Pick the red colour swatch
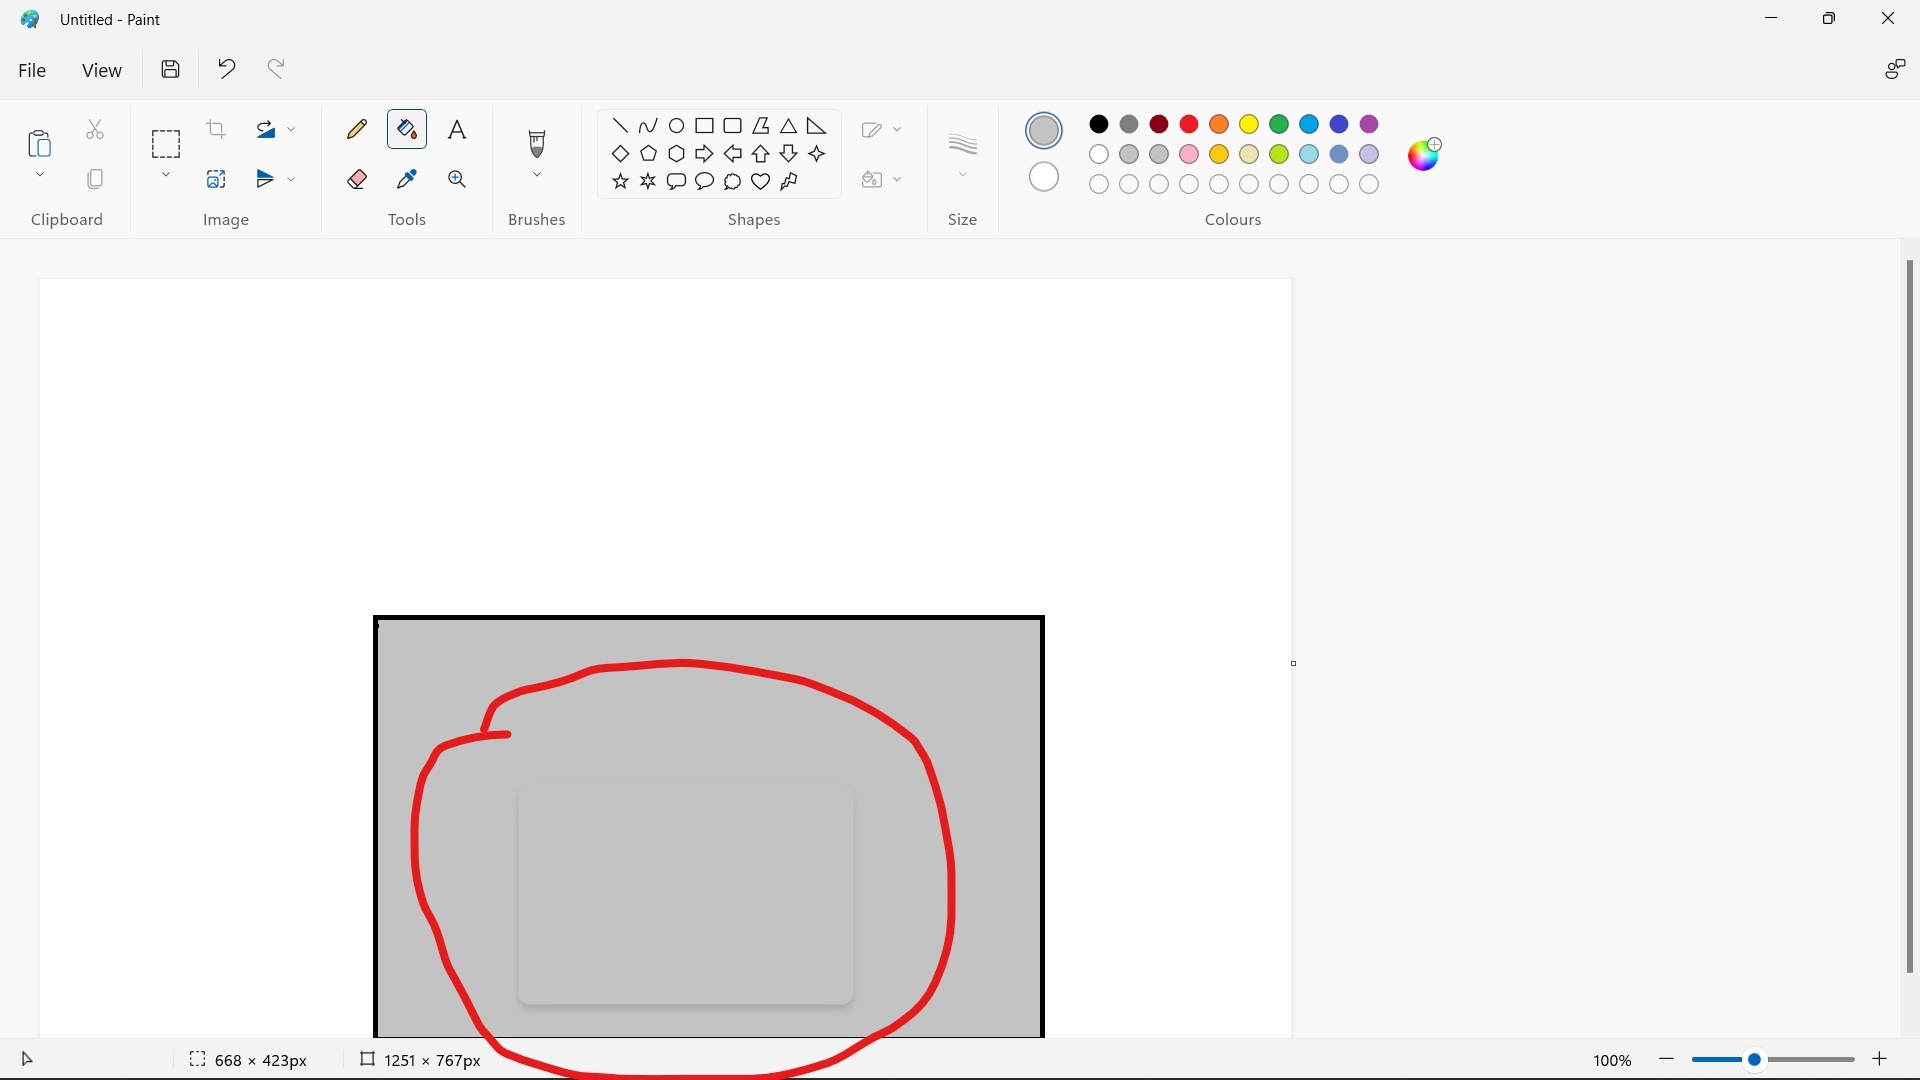This screenshot has height=1080, width=1920. (1190, 125)
